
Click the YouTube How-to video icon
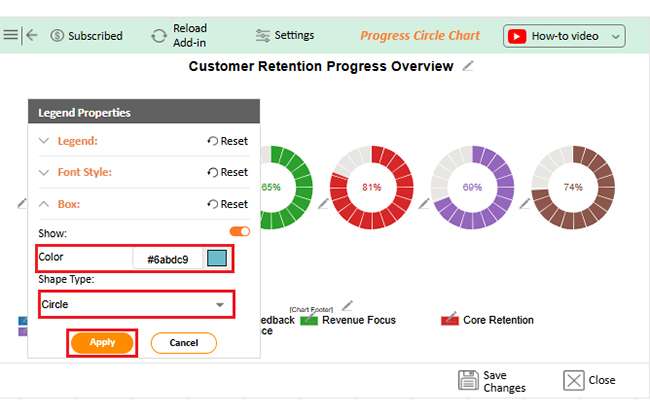point(517,36)
